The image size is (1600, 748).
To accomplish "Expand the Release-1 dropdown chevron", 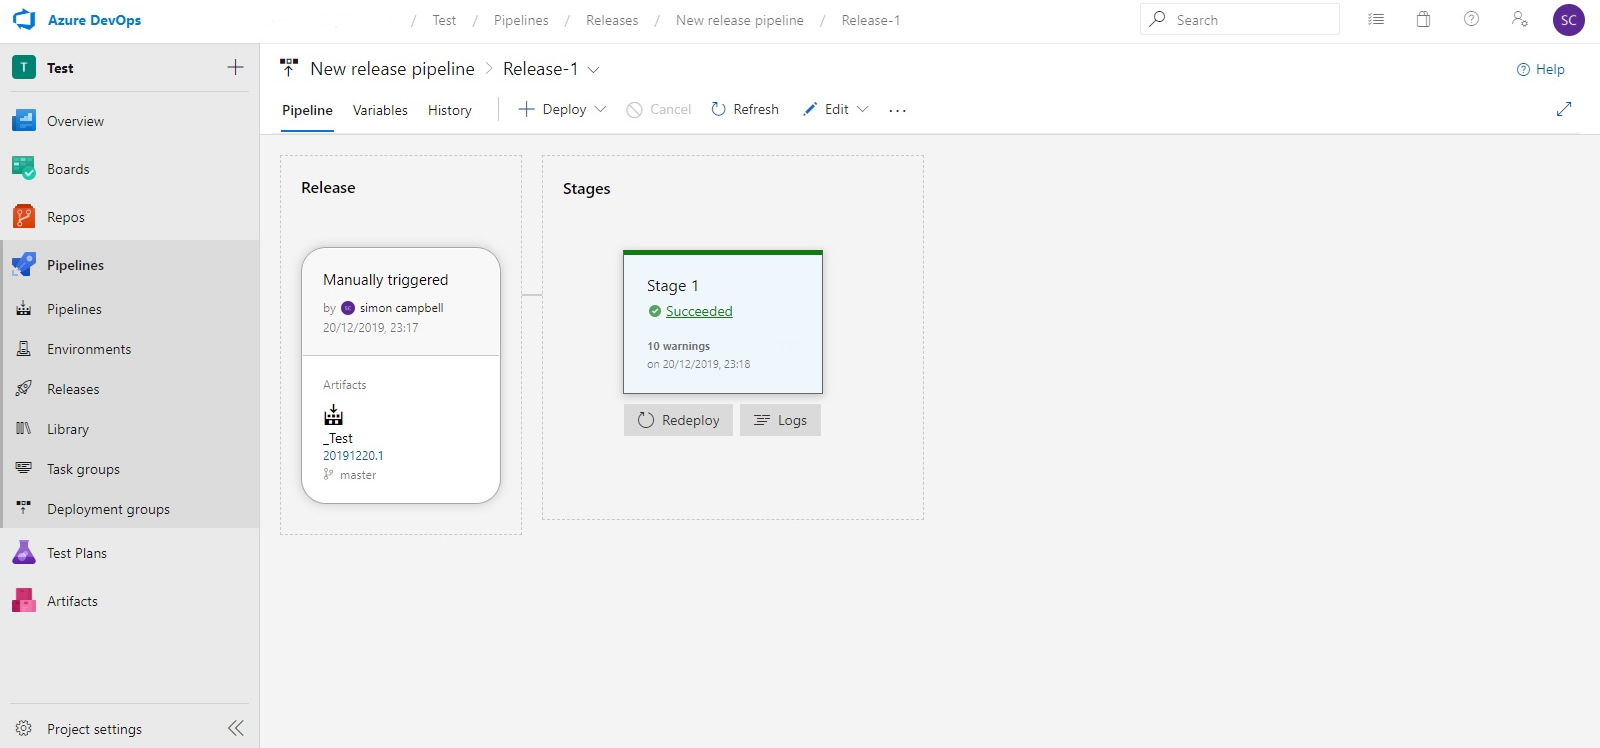I will [x=593, y=69].
